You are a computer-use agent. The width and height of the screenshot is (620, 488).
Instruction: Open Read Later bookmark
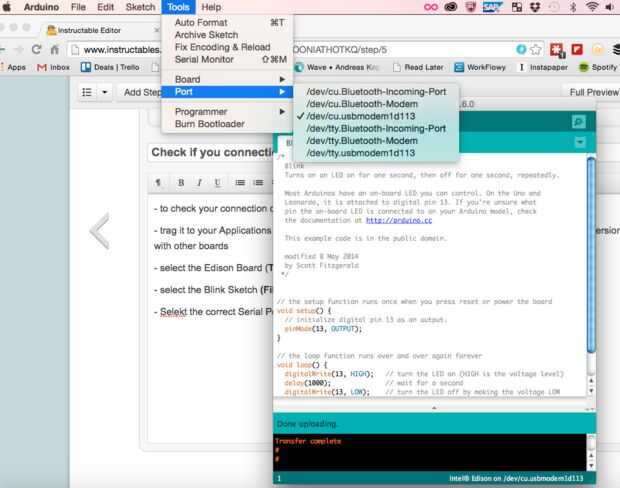(418, 68)
